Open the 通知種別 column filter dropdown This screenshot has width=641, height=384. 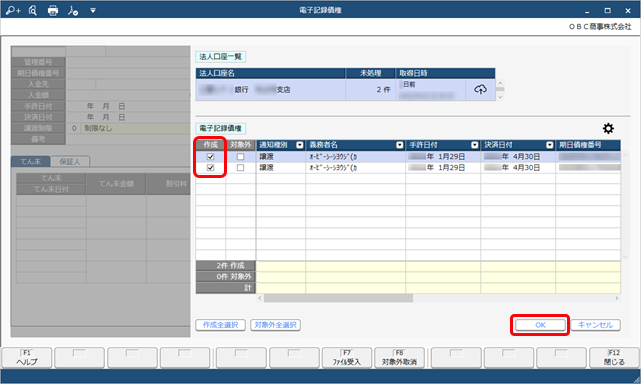coord(300,145)
